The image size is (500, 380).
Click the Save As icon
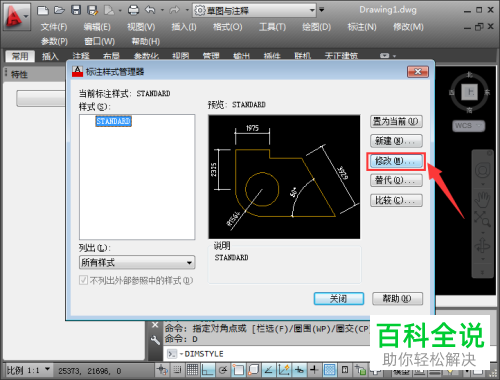(x=92, y=10)
